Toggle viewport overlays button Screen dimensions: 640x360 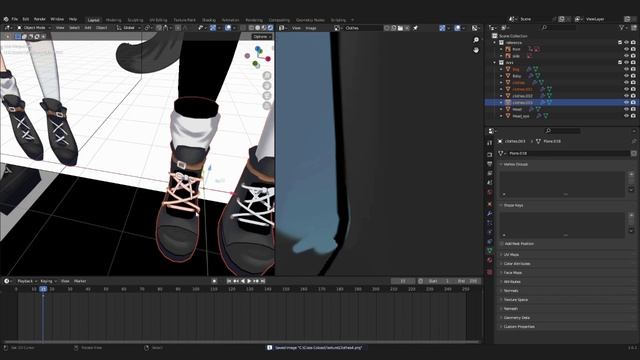point(228,28)
